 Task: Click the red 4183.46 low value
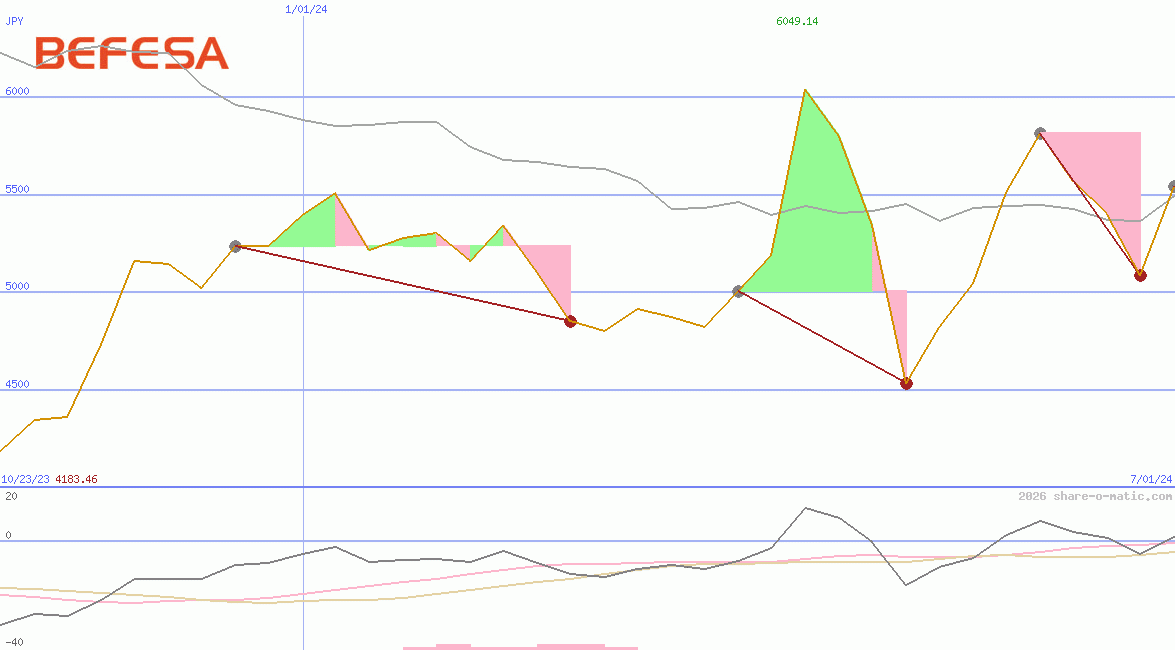pyautogui.click(x=76, y=479)
